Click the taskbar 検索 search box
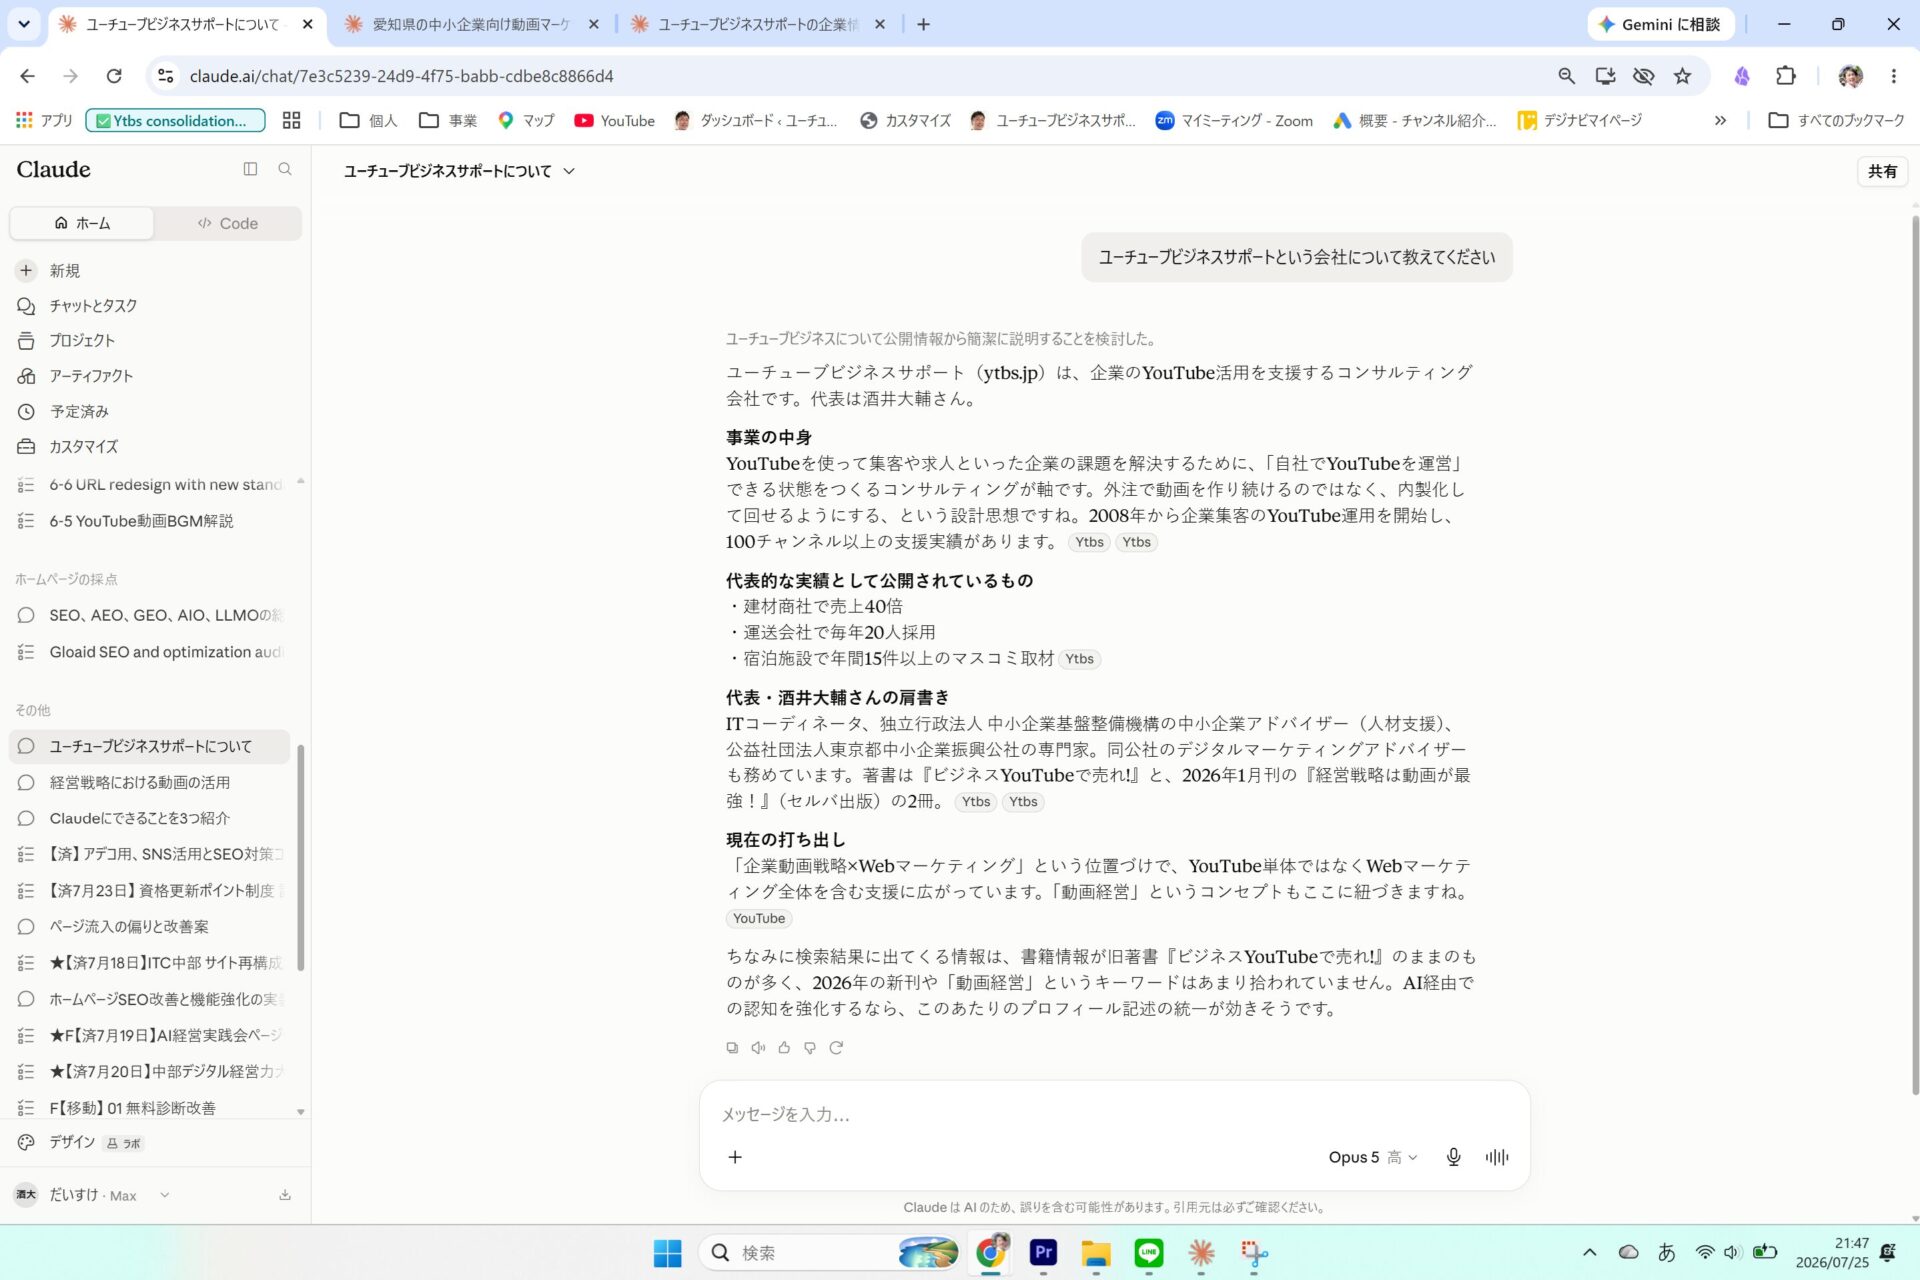 [x=830, y=1253]
